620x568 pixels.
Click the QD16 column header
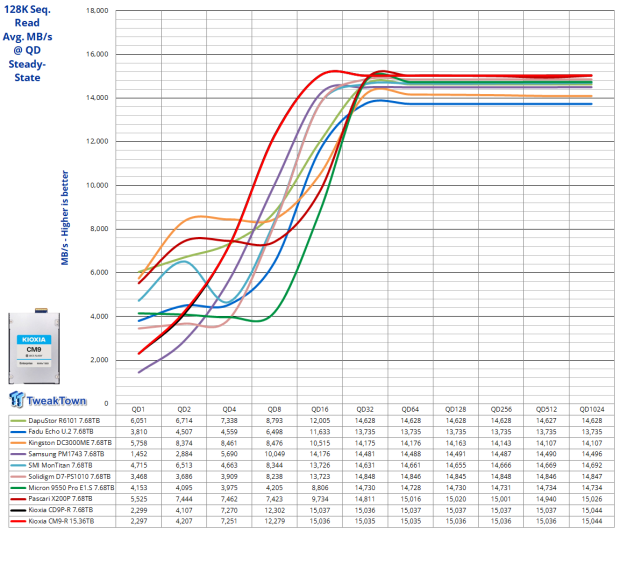pos(320,409)
